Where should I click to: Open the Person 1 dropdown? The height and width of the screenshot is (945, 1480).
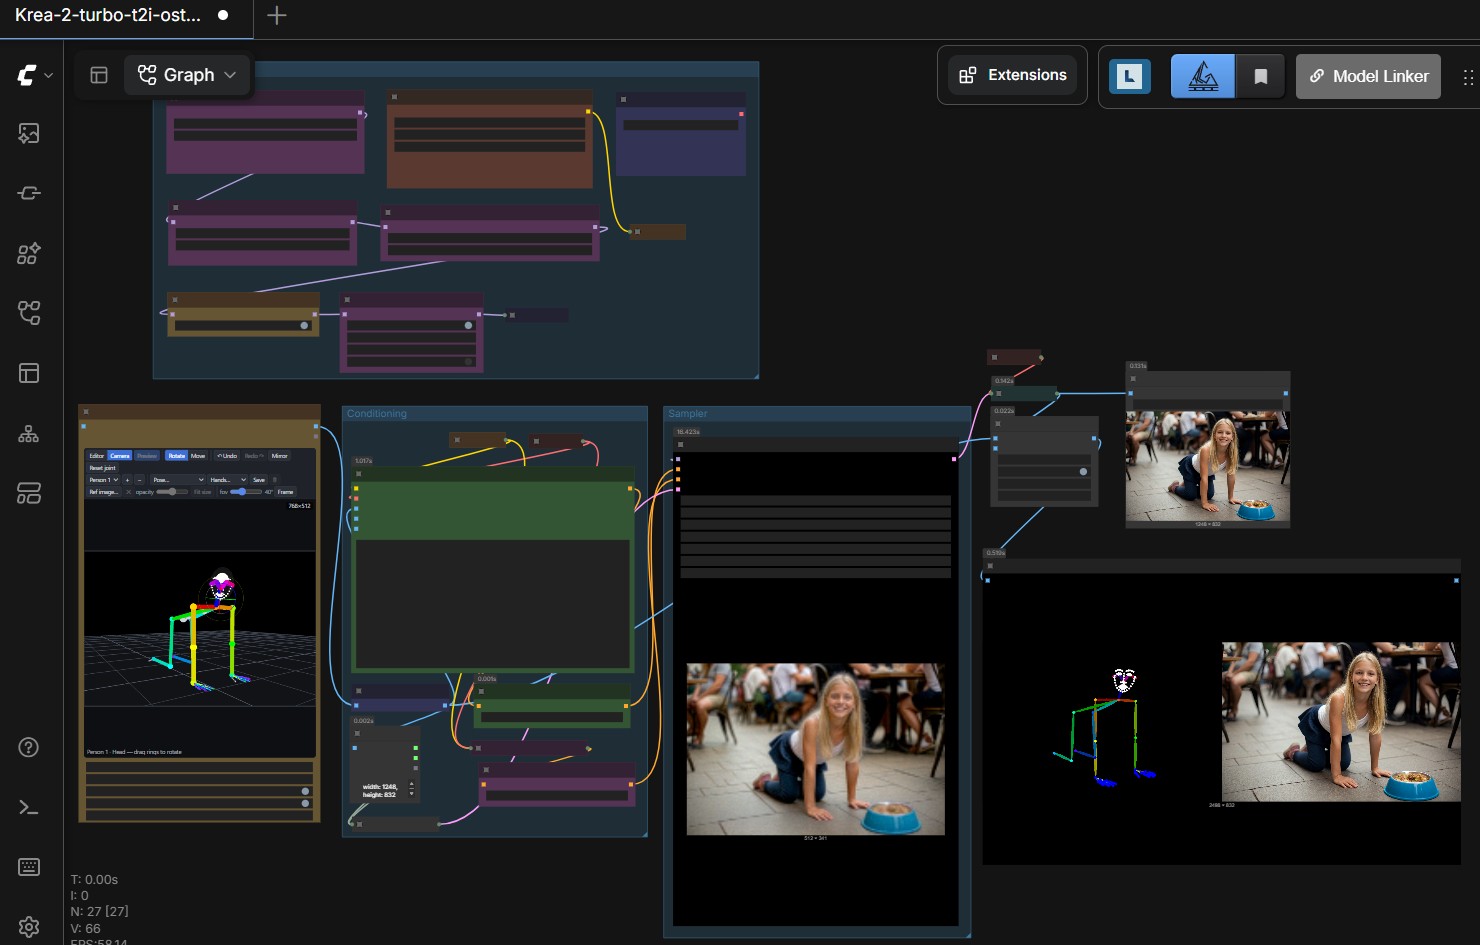[x=103, y=480]
